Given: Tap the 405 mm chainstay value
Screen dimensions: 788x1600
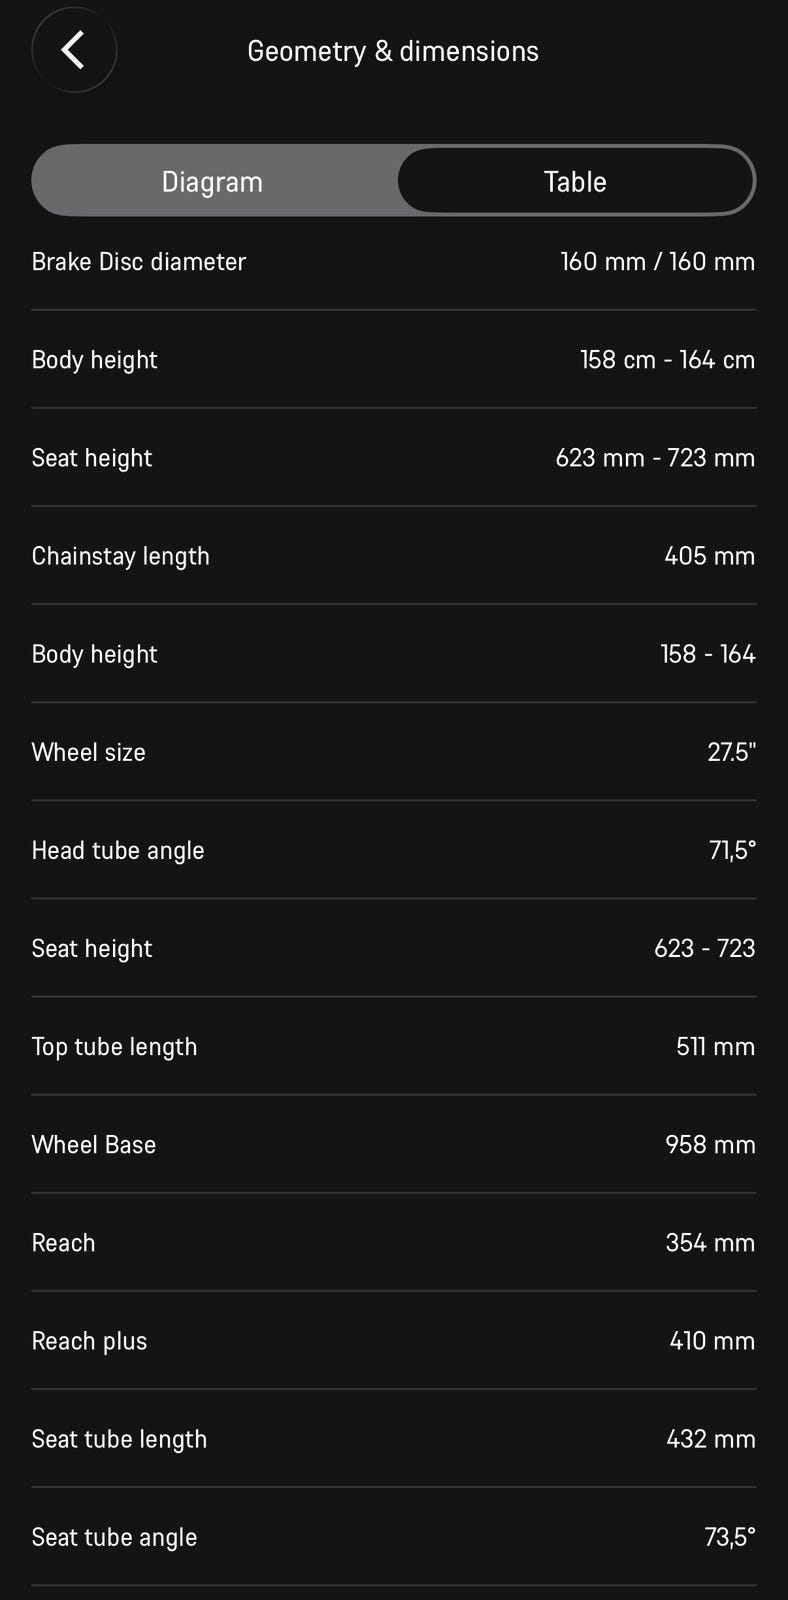Looking at the screenshot, I should point(710,556).
